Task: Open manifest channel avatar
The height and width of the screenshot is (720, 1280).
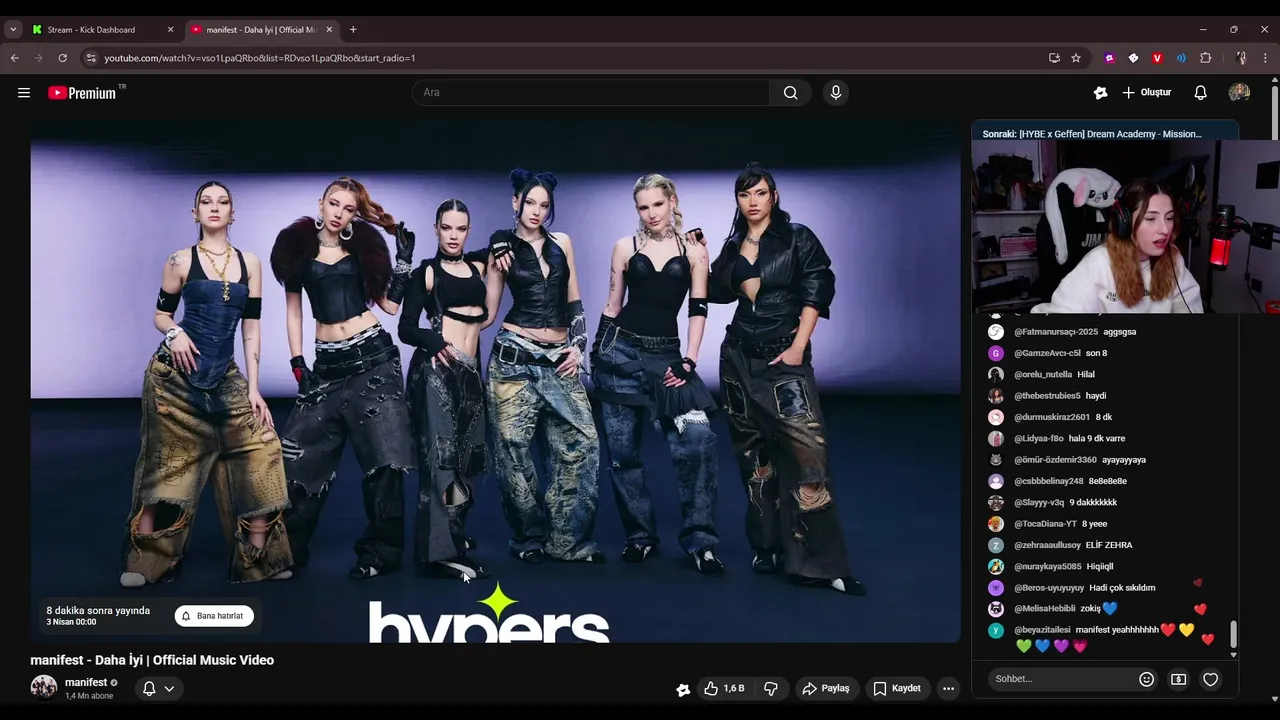Action: coord(44,687)
